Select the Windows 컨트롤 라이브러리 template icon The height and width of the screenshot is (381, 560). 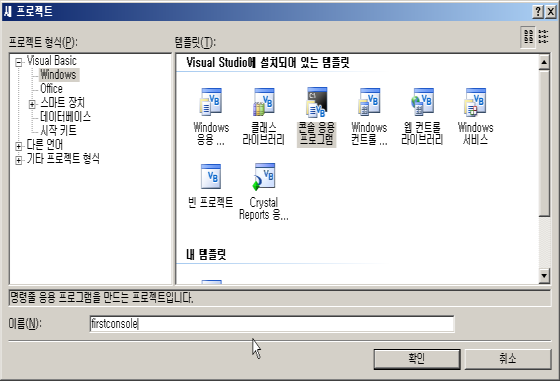tap(369, 102)
